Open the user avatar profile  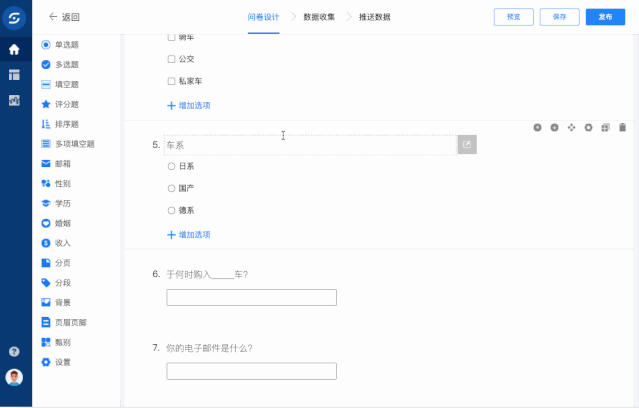(x=14, y=377)
